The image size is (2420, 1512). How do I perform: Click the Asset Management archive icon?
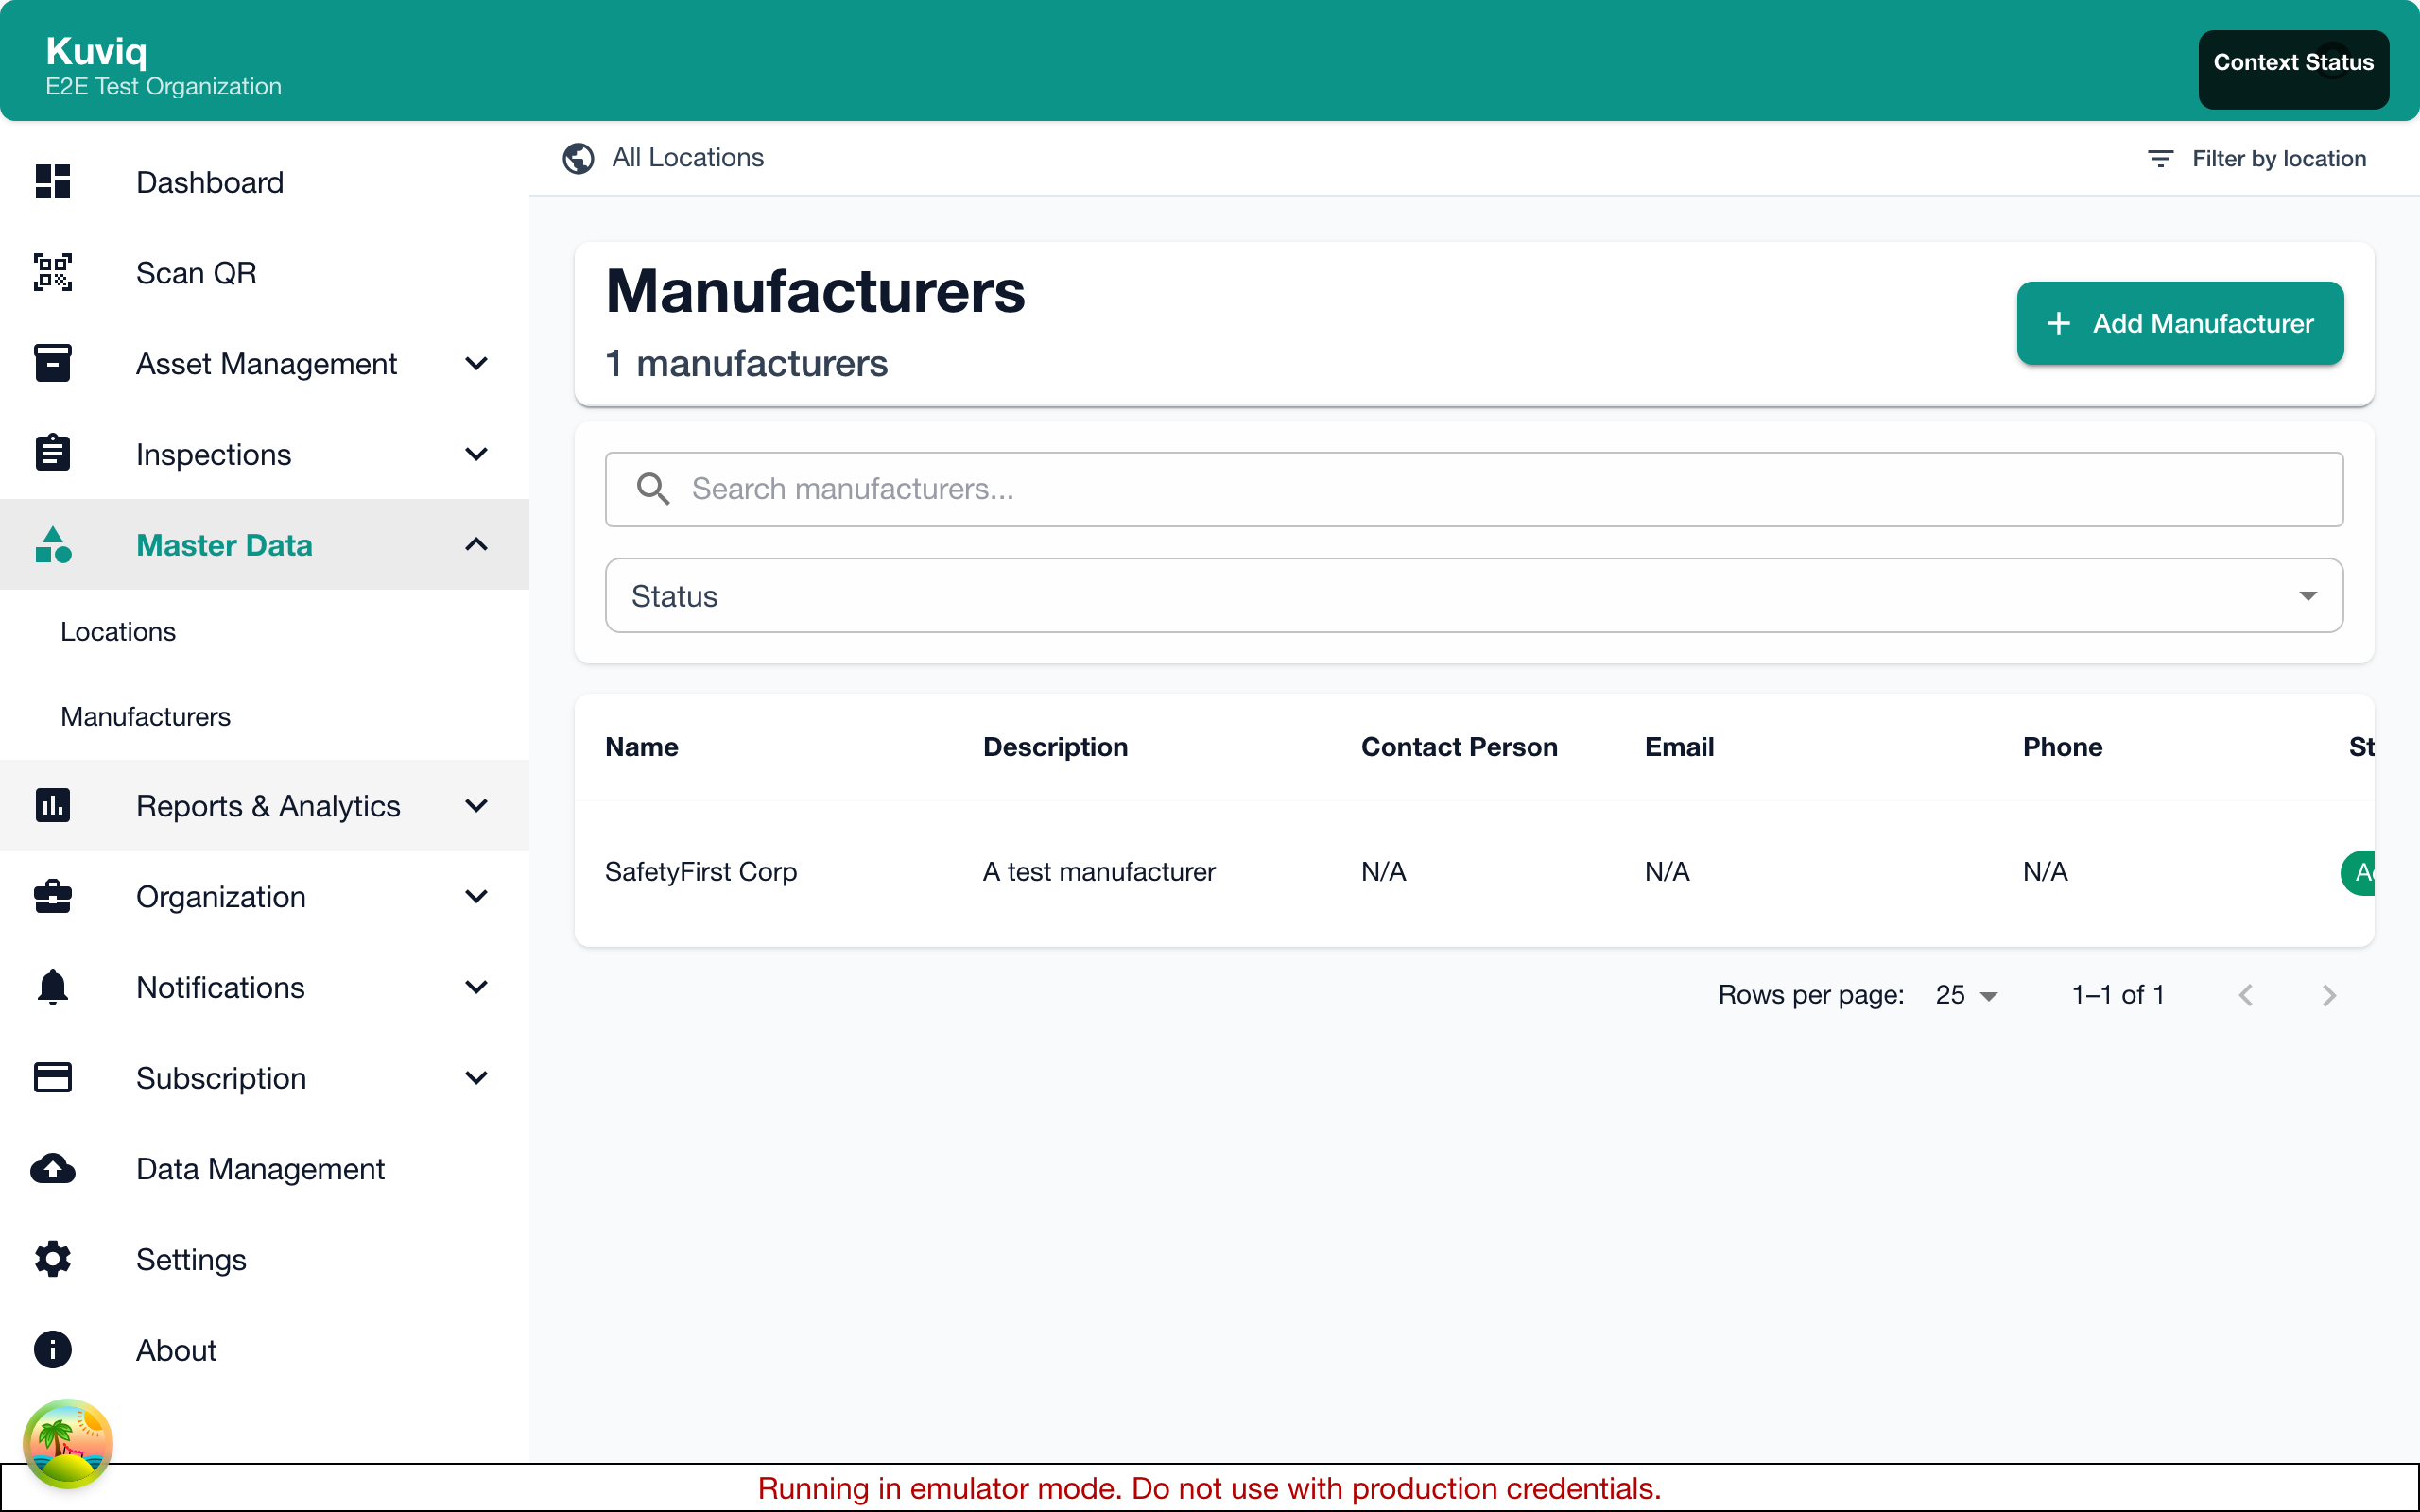coord(52,363)
